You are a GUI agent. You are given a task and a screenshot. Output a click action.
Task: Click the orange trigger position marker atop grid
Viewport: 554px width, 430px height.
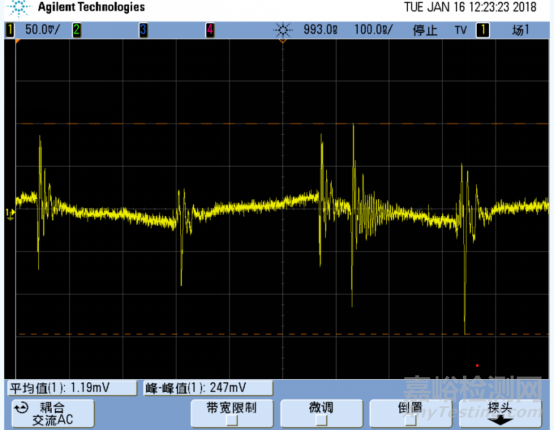(283, 41)
